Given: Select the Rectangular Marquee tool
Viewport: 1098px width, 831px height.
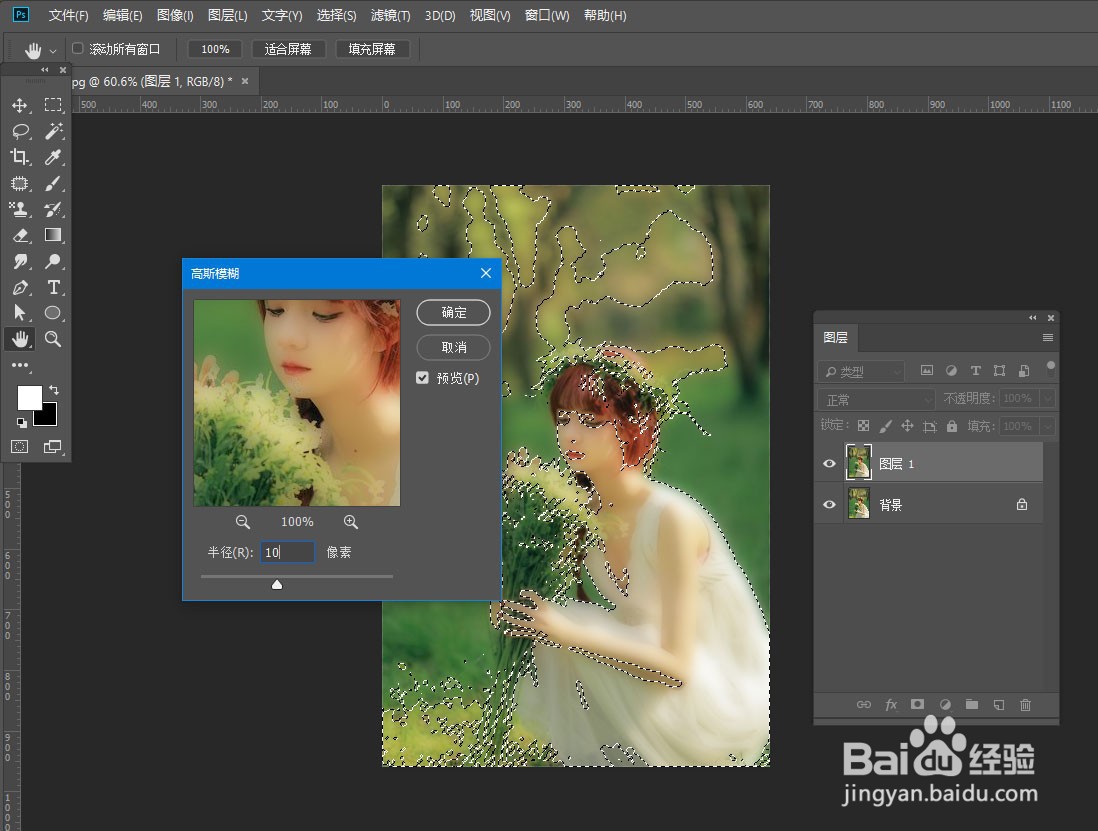Looking at the screenshot, I should pos(53,105).
